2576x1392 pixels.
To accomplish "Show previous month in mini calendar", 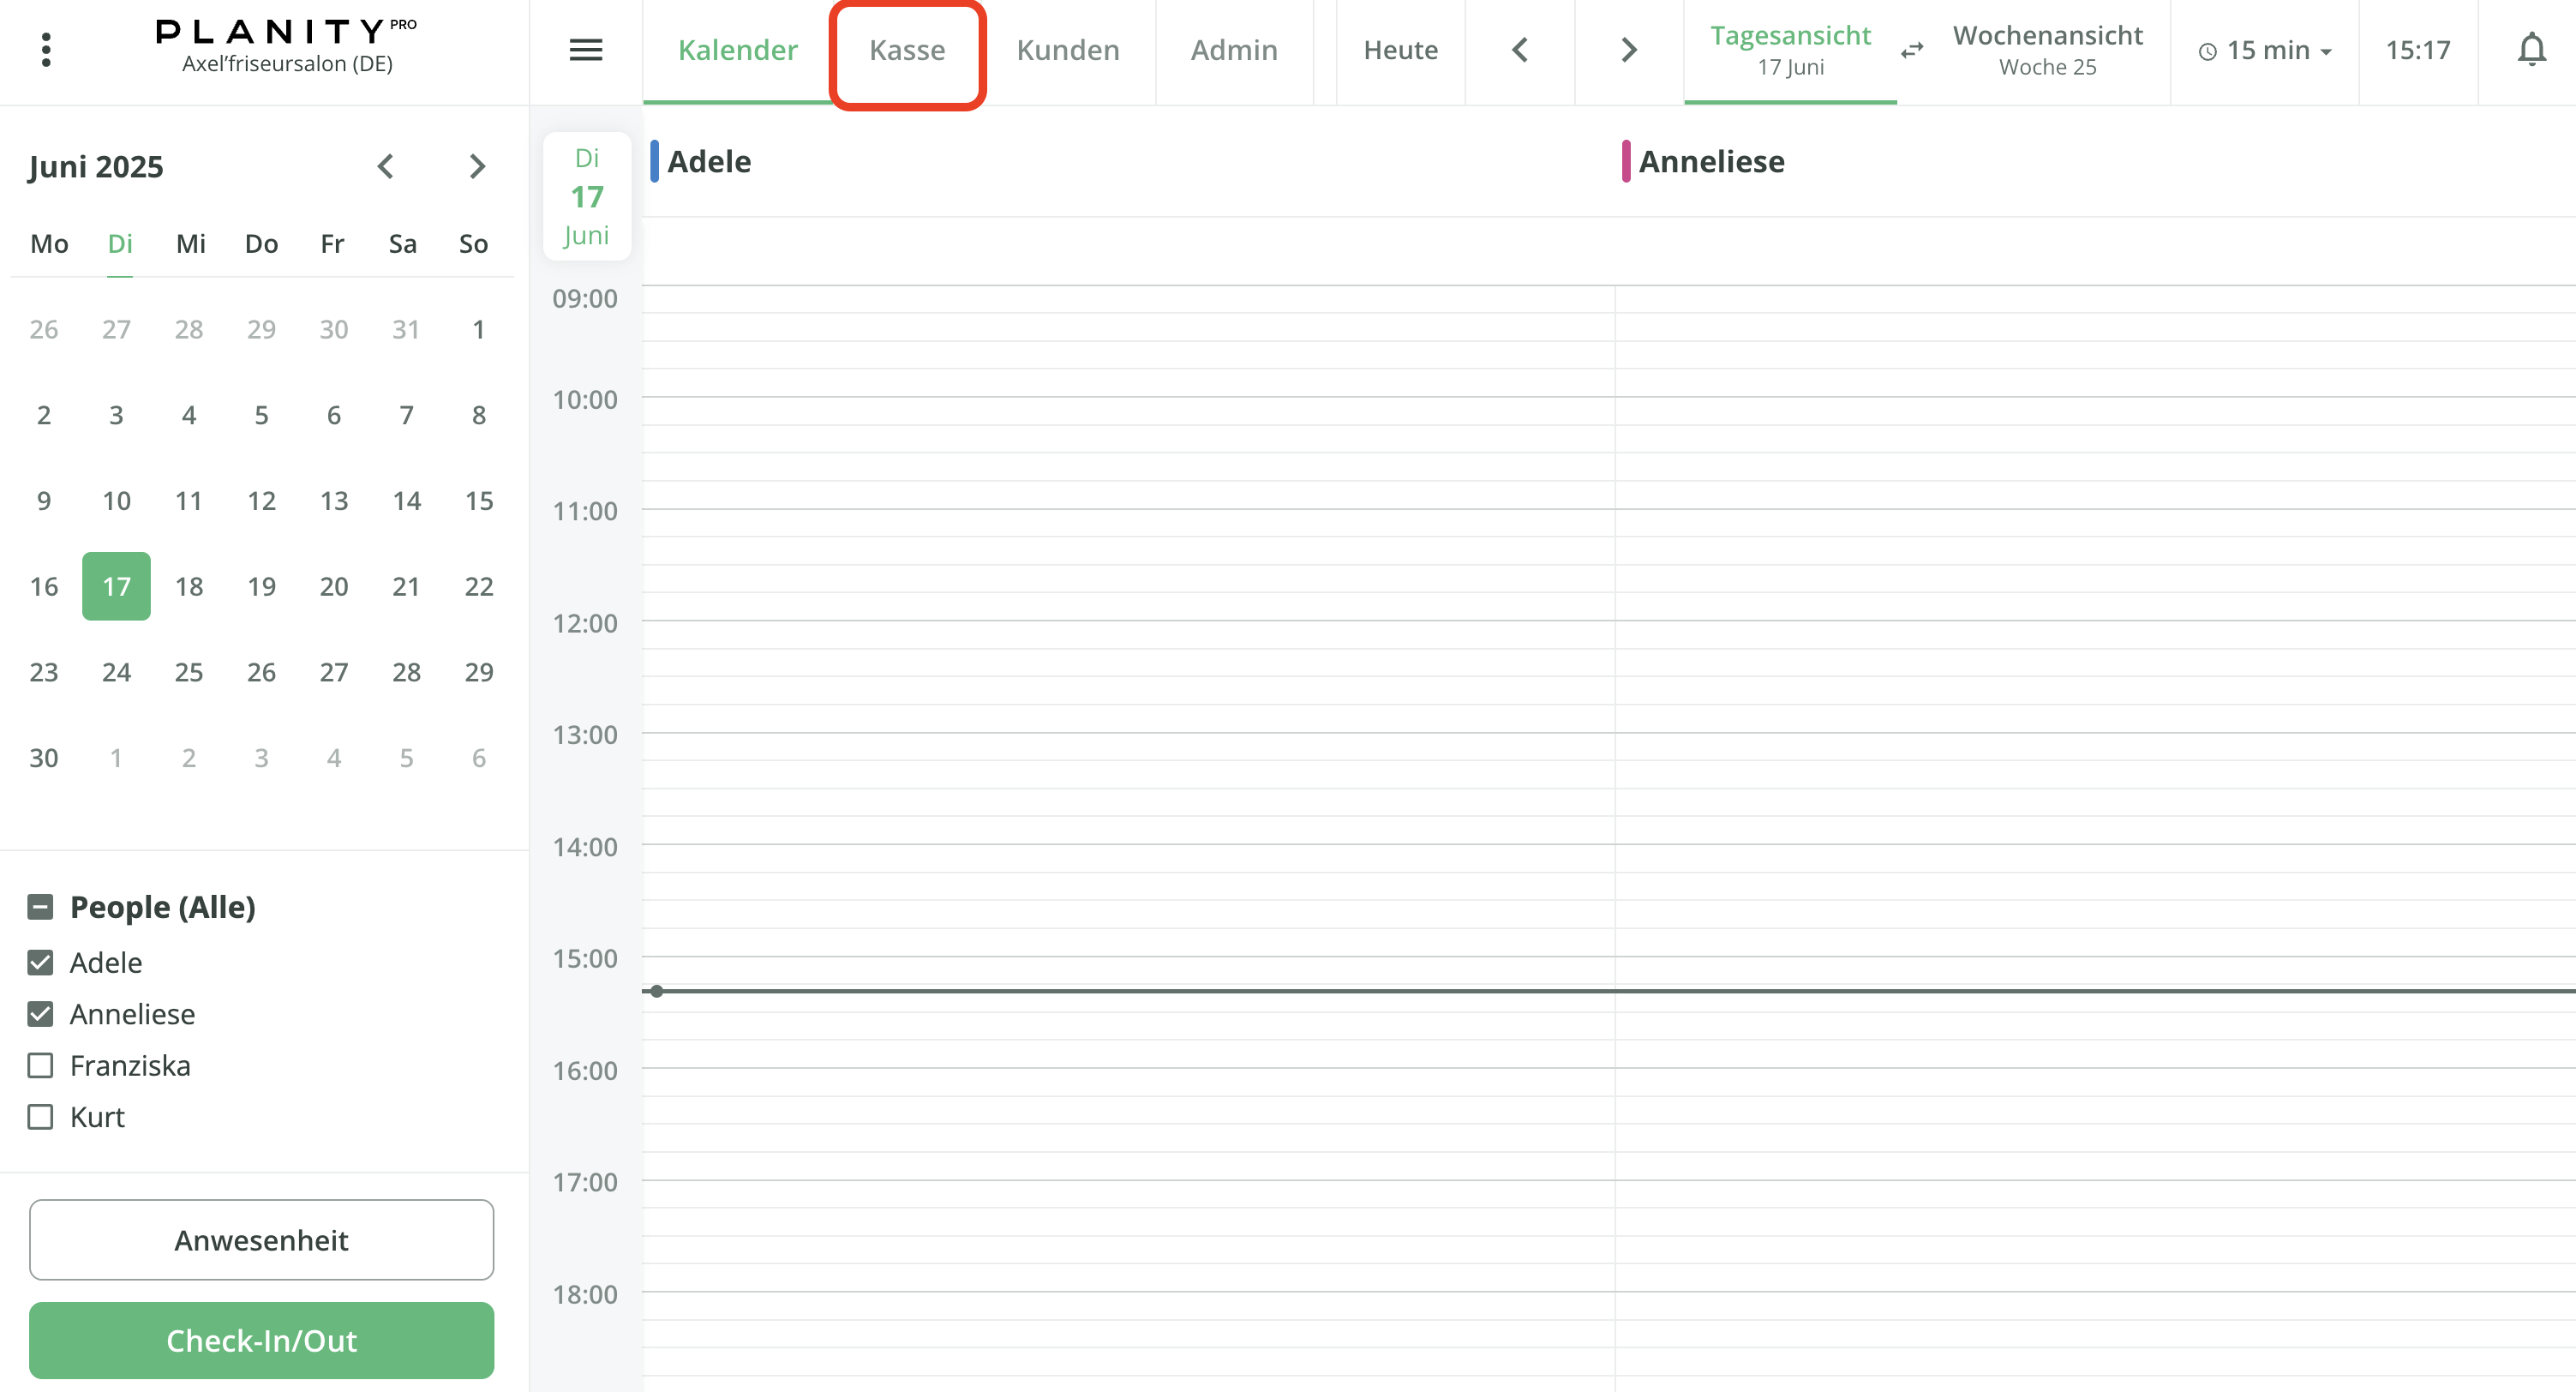I will 386,166.
